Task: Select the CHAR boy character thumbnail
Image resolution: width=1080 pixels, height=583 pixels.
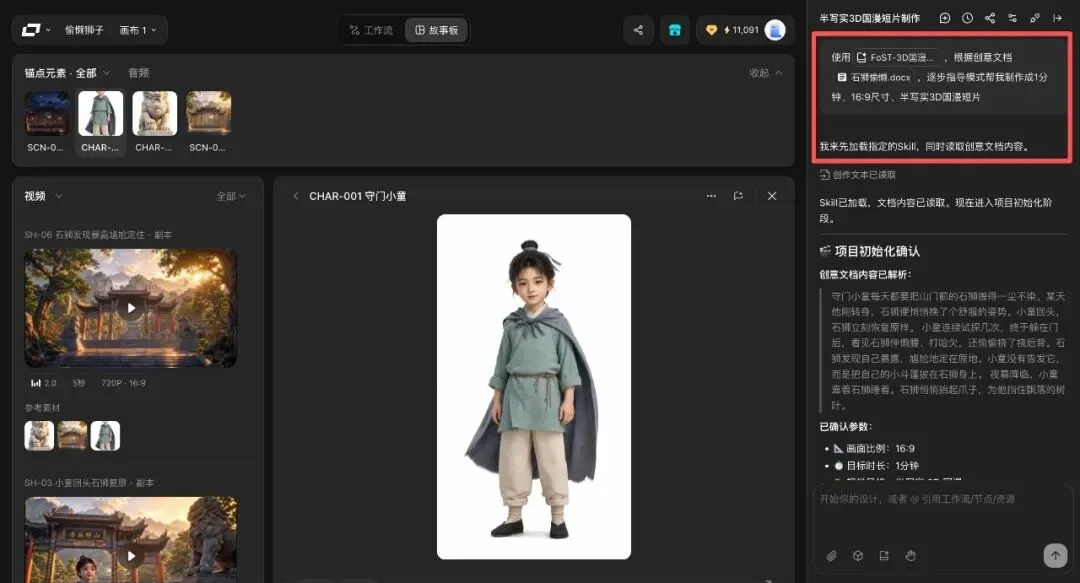Action: (101, 114)
